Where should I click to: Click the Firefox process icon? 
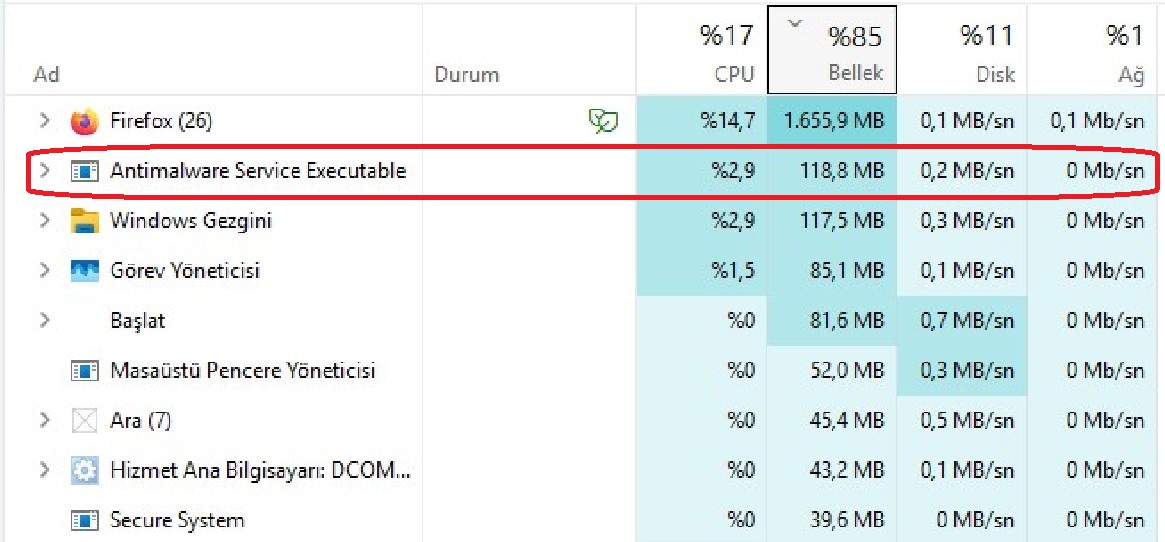tap(85, 121)
